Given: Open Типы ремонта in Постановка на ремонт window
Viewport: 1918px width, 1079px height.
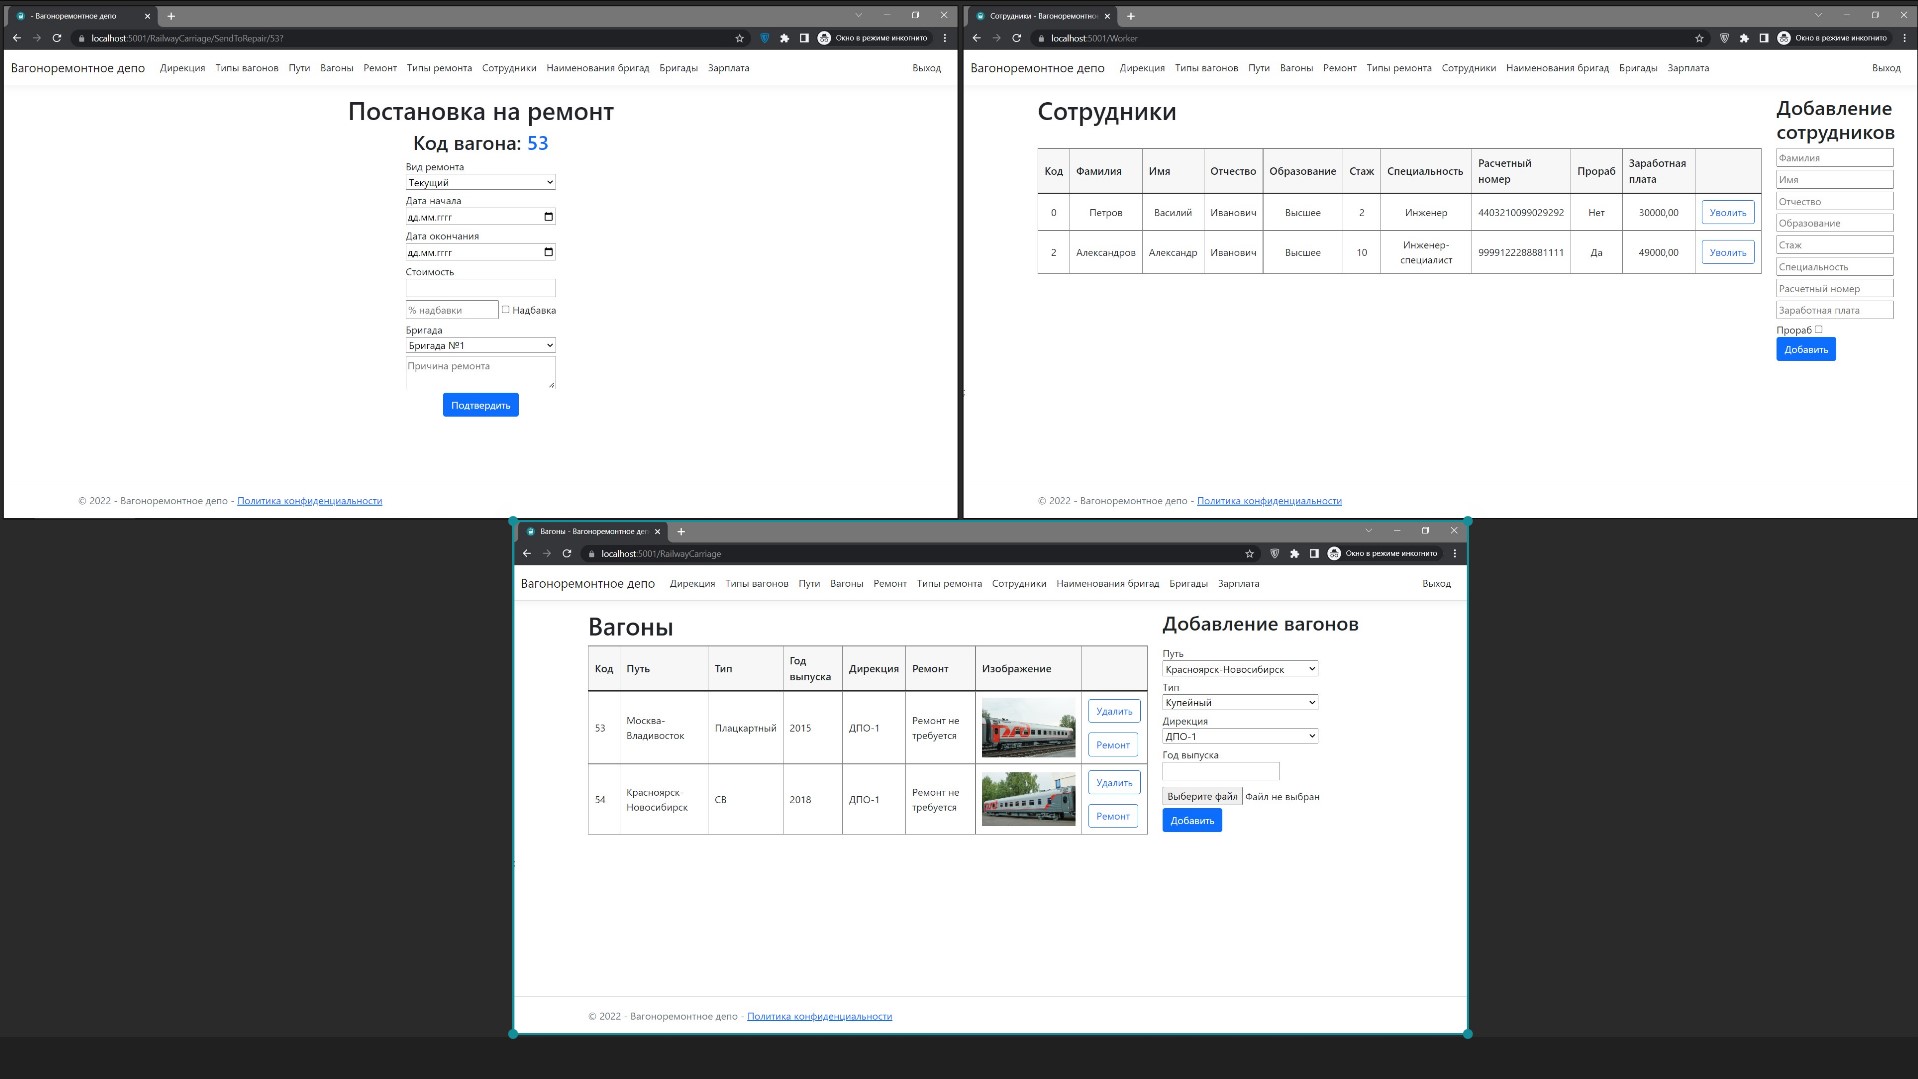Looking at the screenshot, I should pyautogui.click(x=439, y=68).
